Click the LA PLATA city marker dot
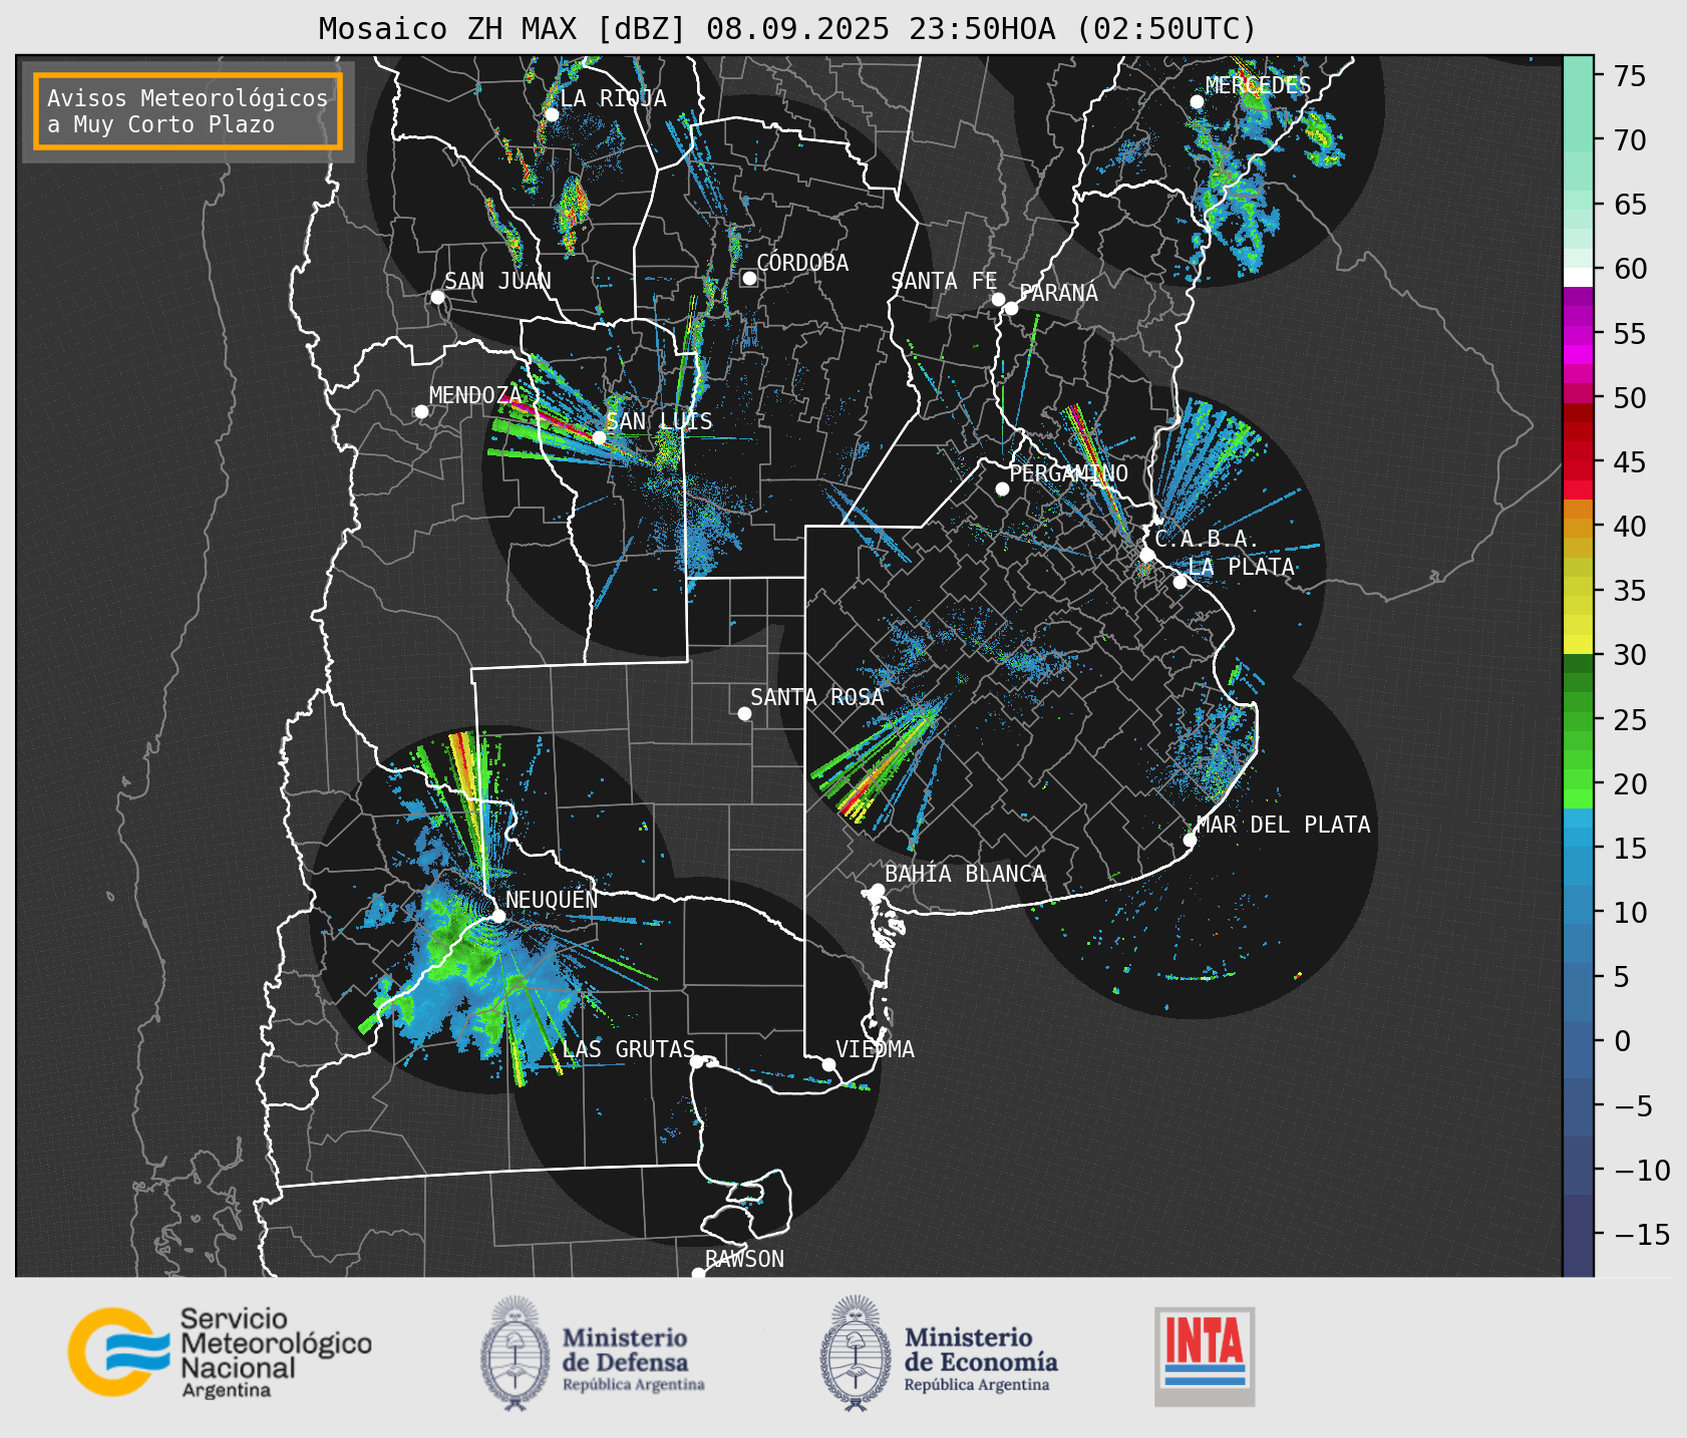 (1180, 582)
